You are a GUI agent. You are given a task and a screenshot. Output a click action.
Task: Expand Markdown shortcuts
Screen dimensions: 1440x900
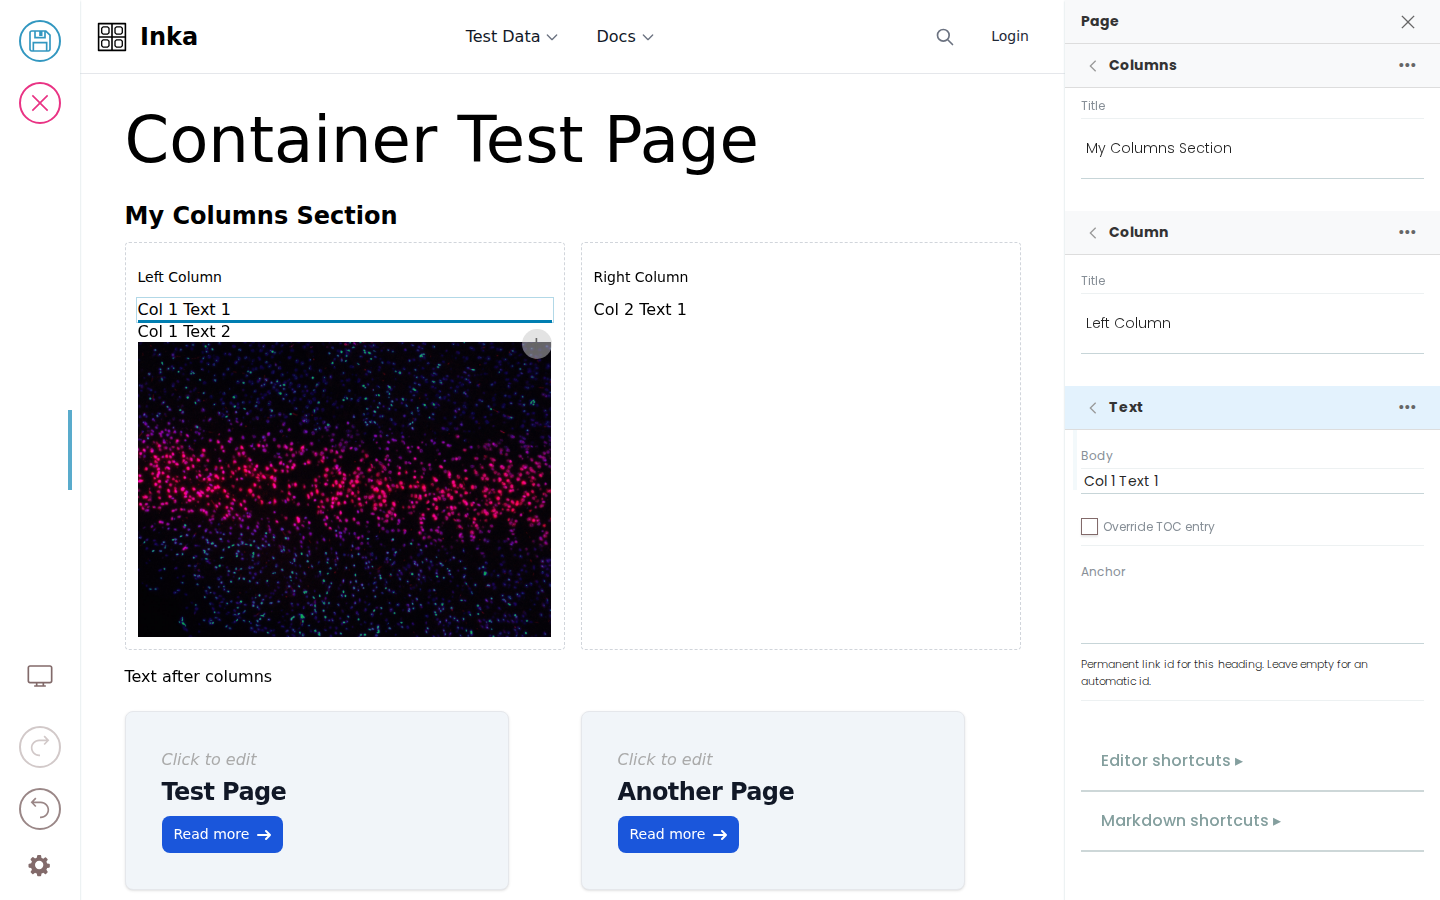(x=1190, y=821)
